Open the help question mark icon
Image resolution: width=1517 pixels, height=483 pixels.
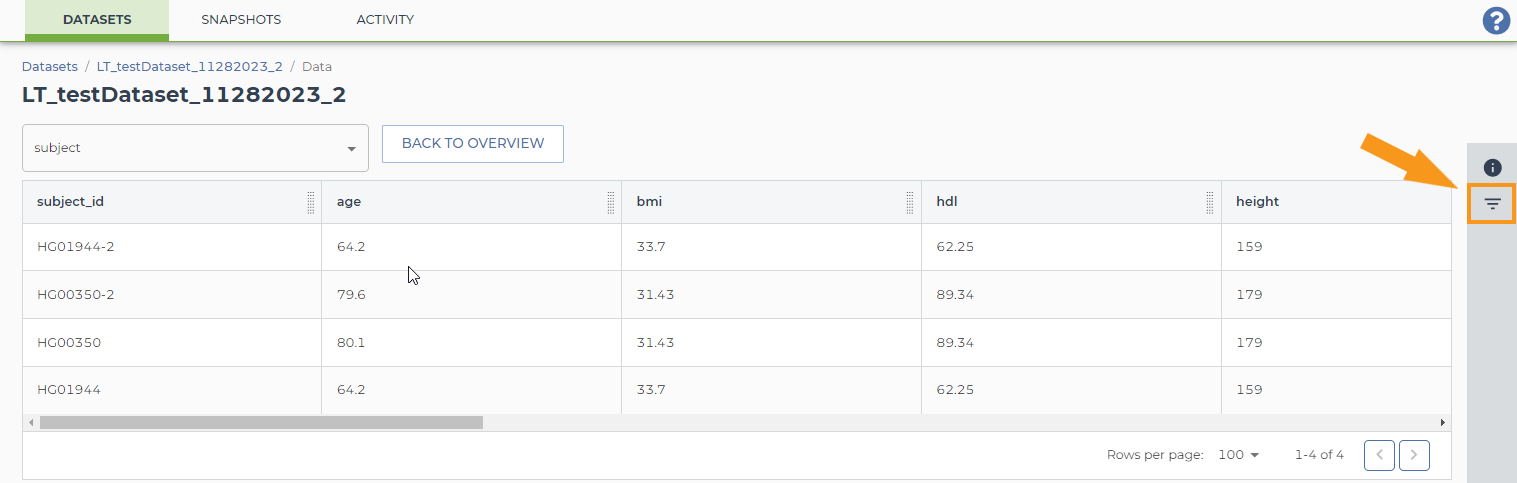point(1495,21)
